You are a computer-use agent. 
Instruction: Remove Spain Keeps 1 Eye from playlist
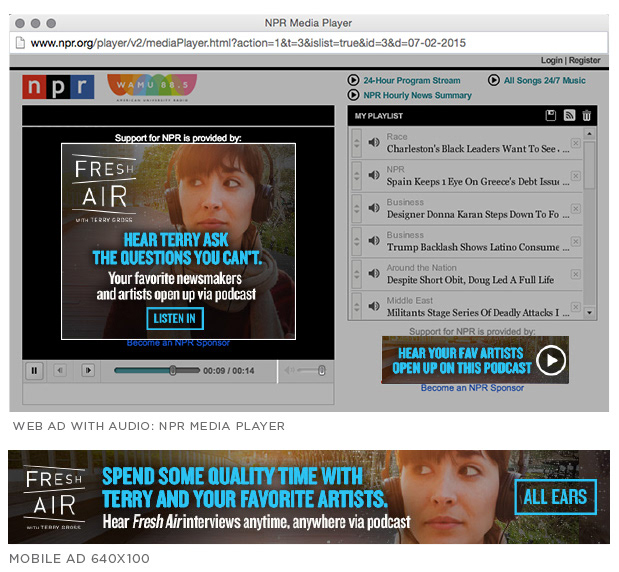click(x=576, y=176)
